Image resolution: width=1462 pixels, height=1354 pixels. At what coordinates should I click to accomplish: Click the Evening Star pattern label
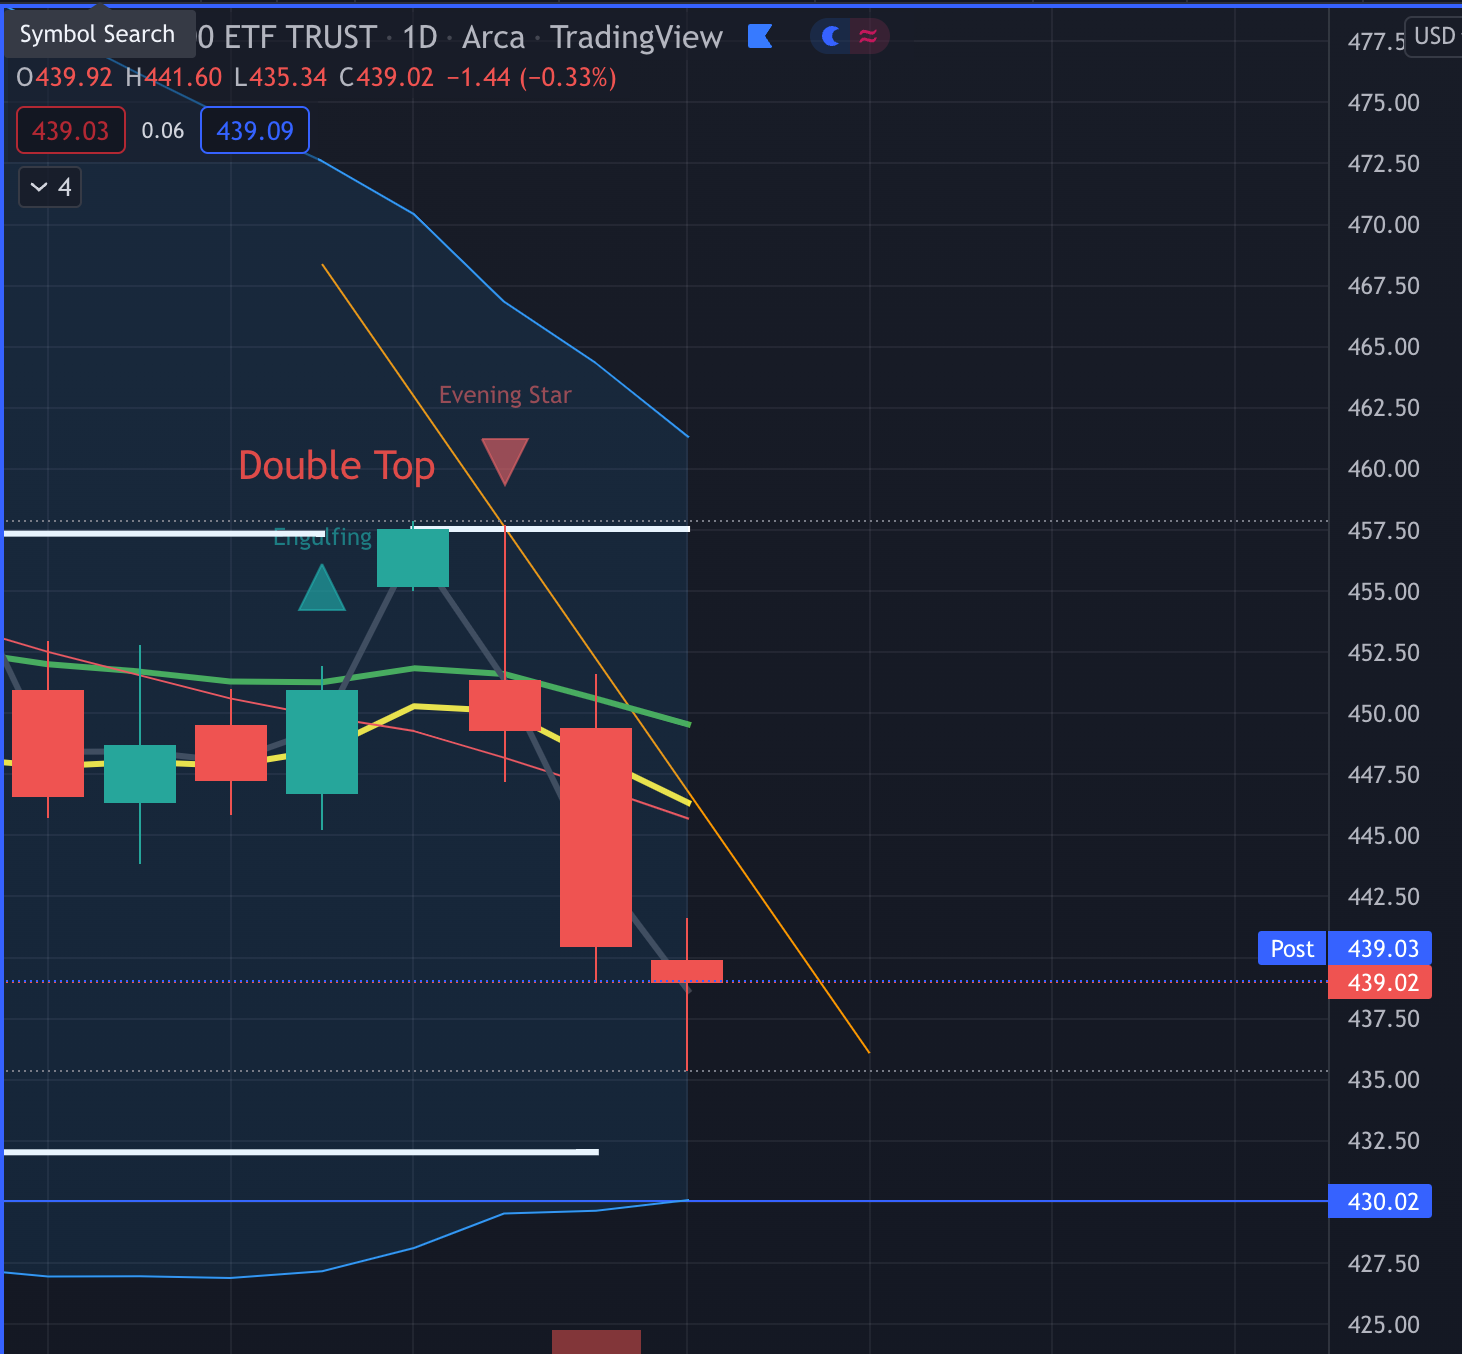click(505, 395)
